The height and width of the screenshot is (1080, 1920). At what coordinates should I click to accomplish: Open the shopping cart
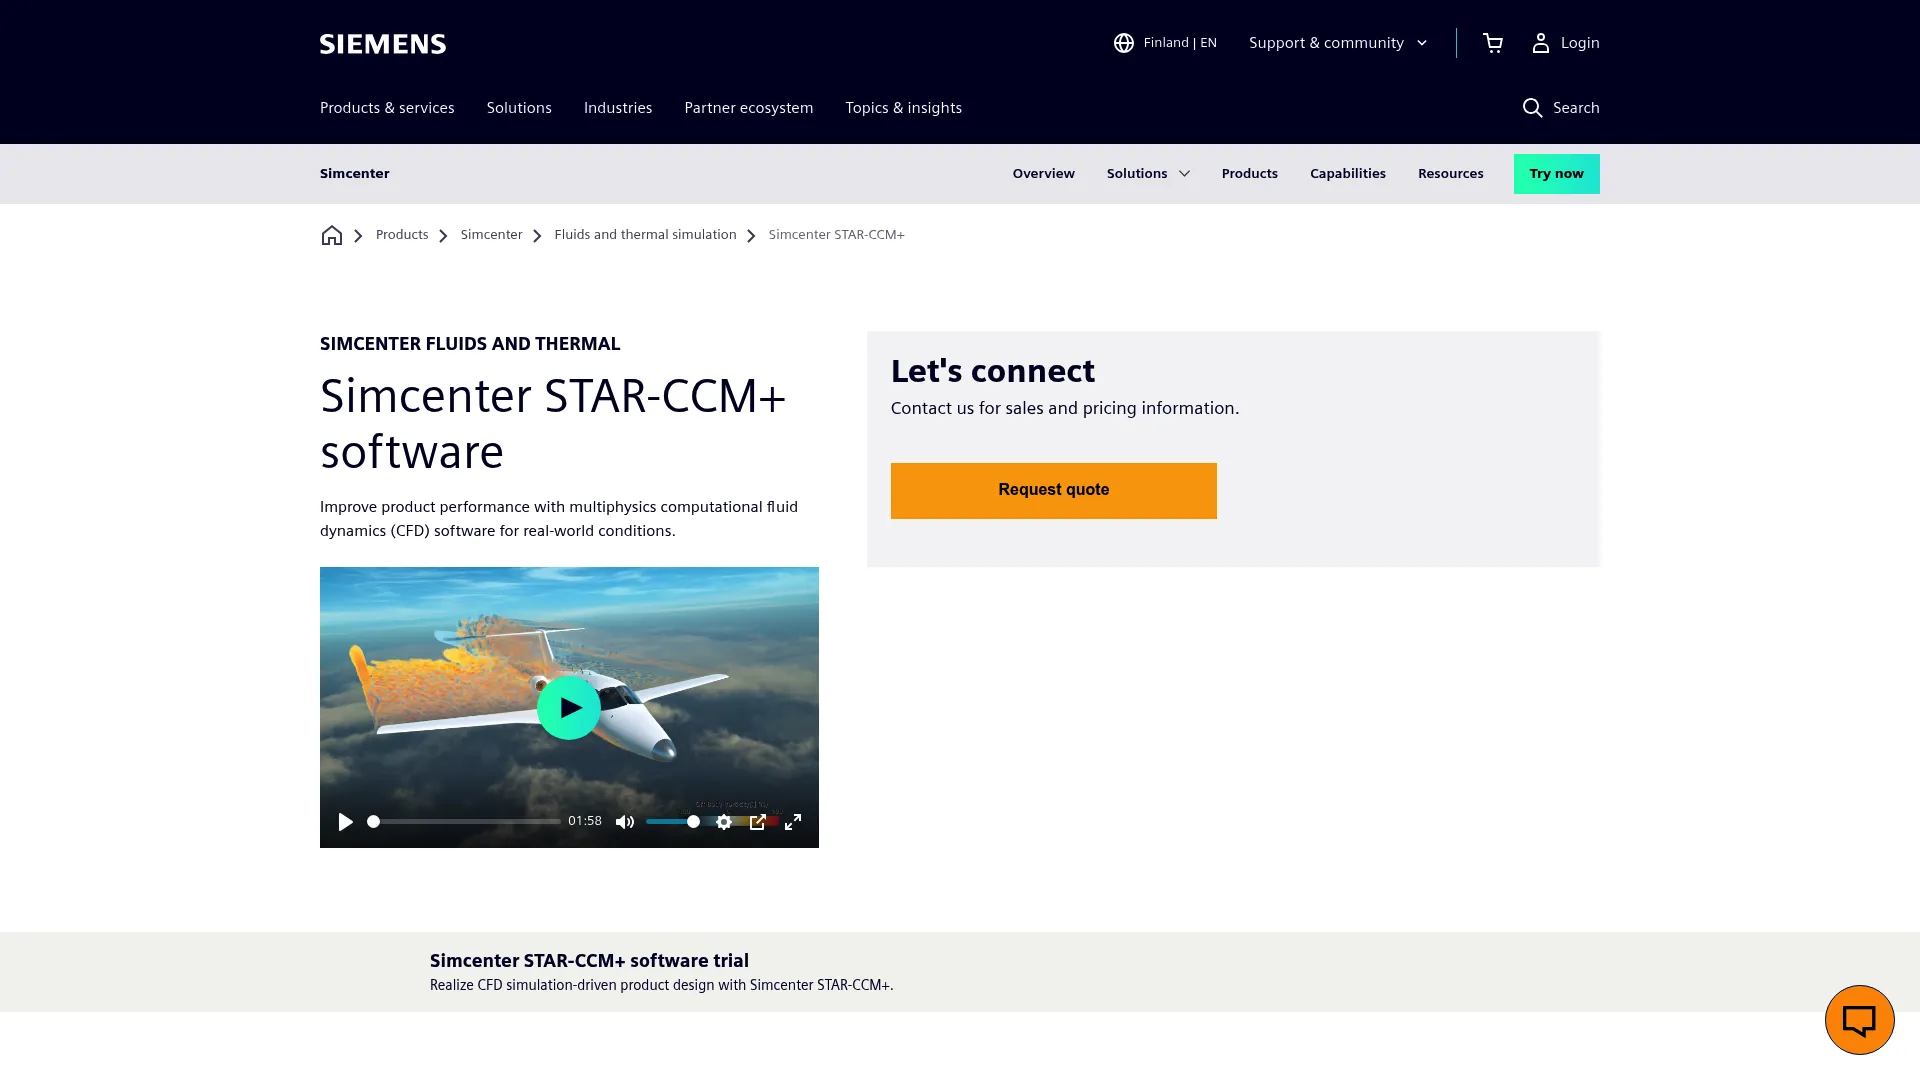[x=1493, y=43]
